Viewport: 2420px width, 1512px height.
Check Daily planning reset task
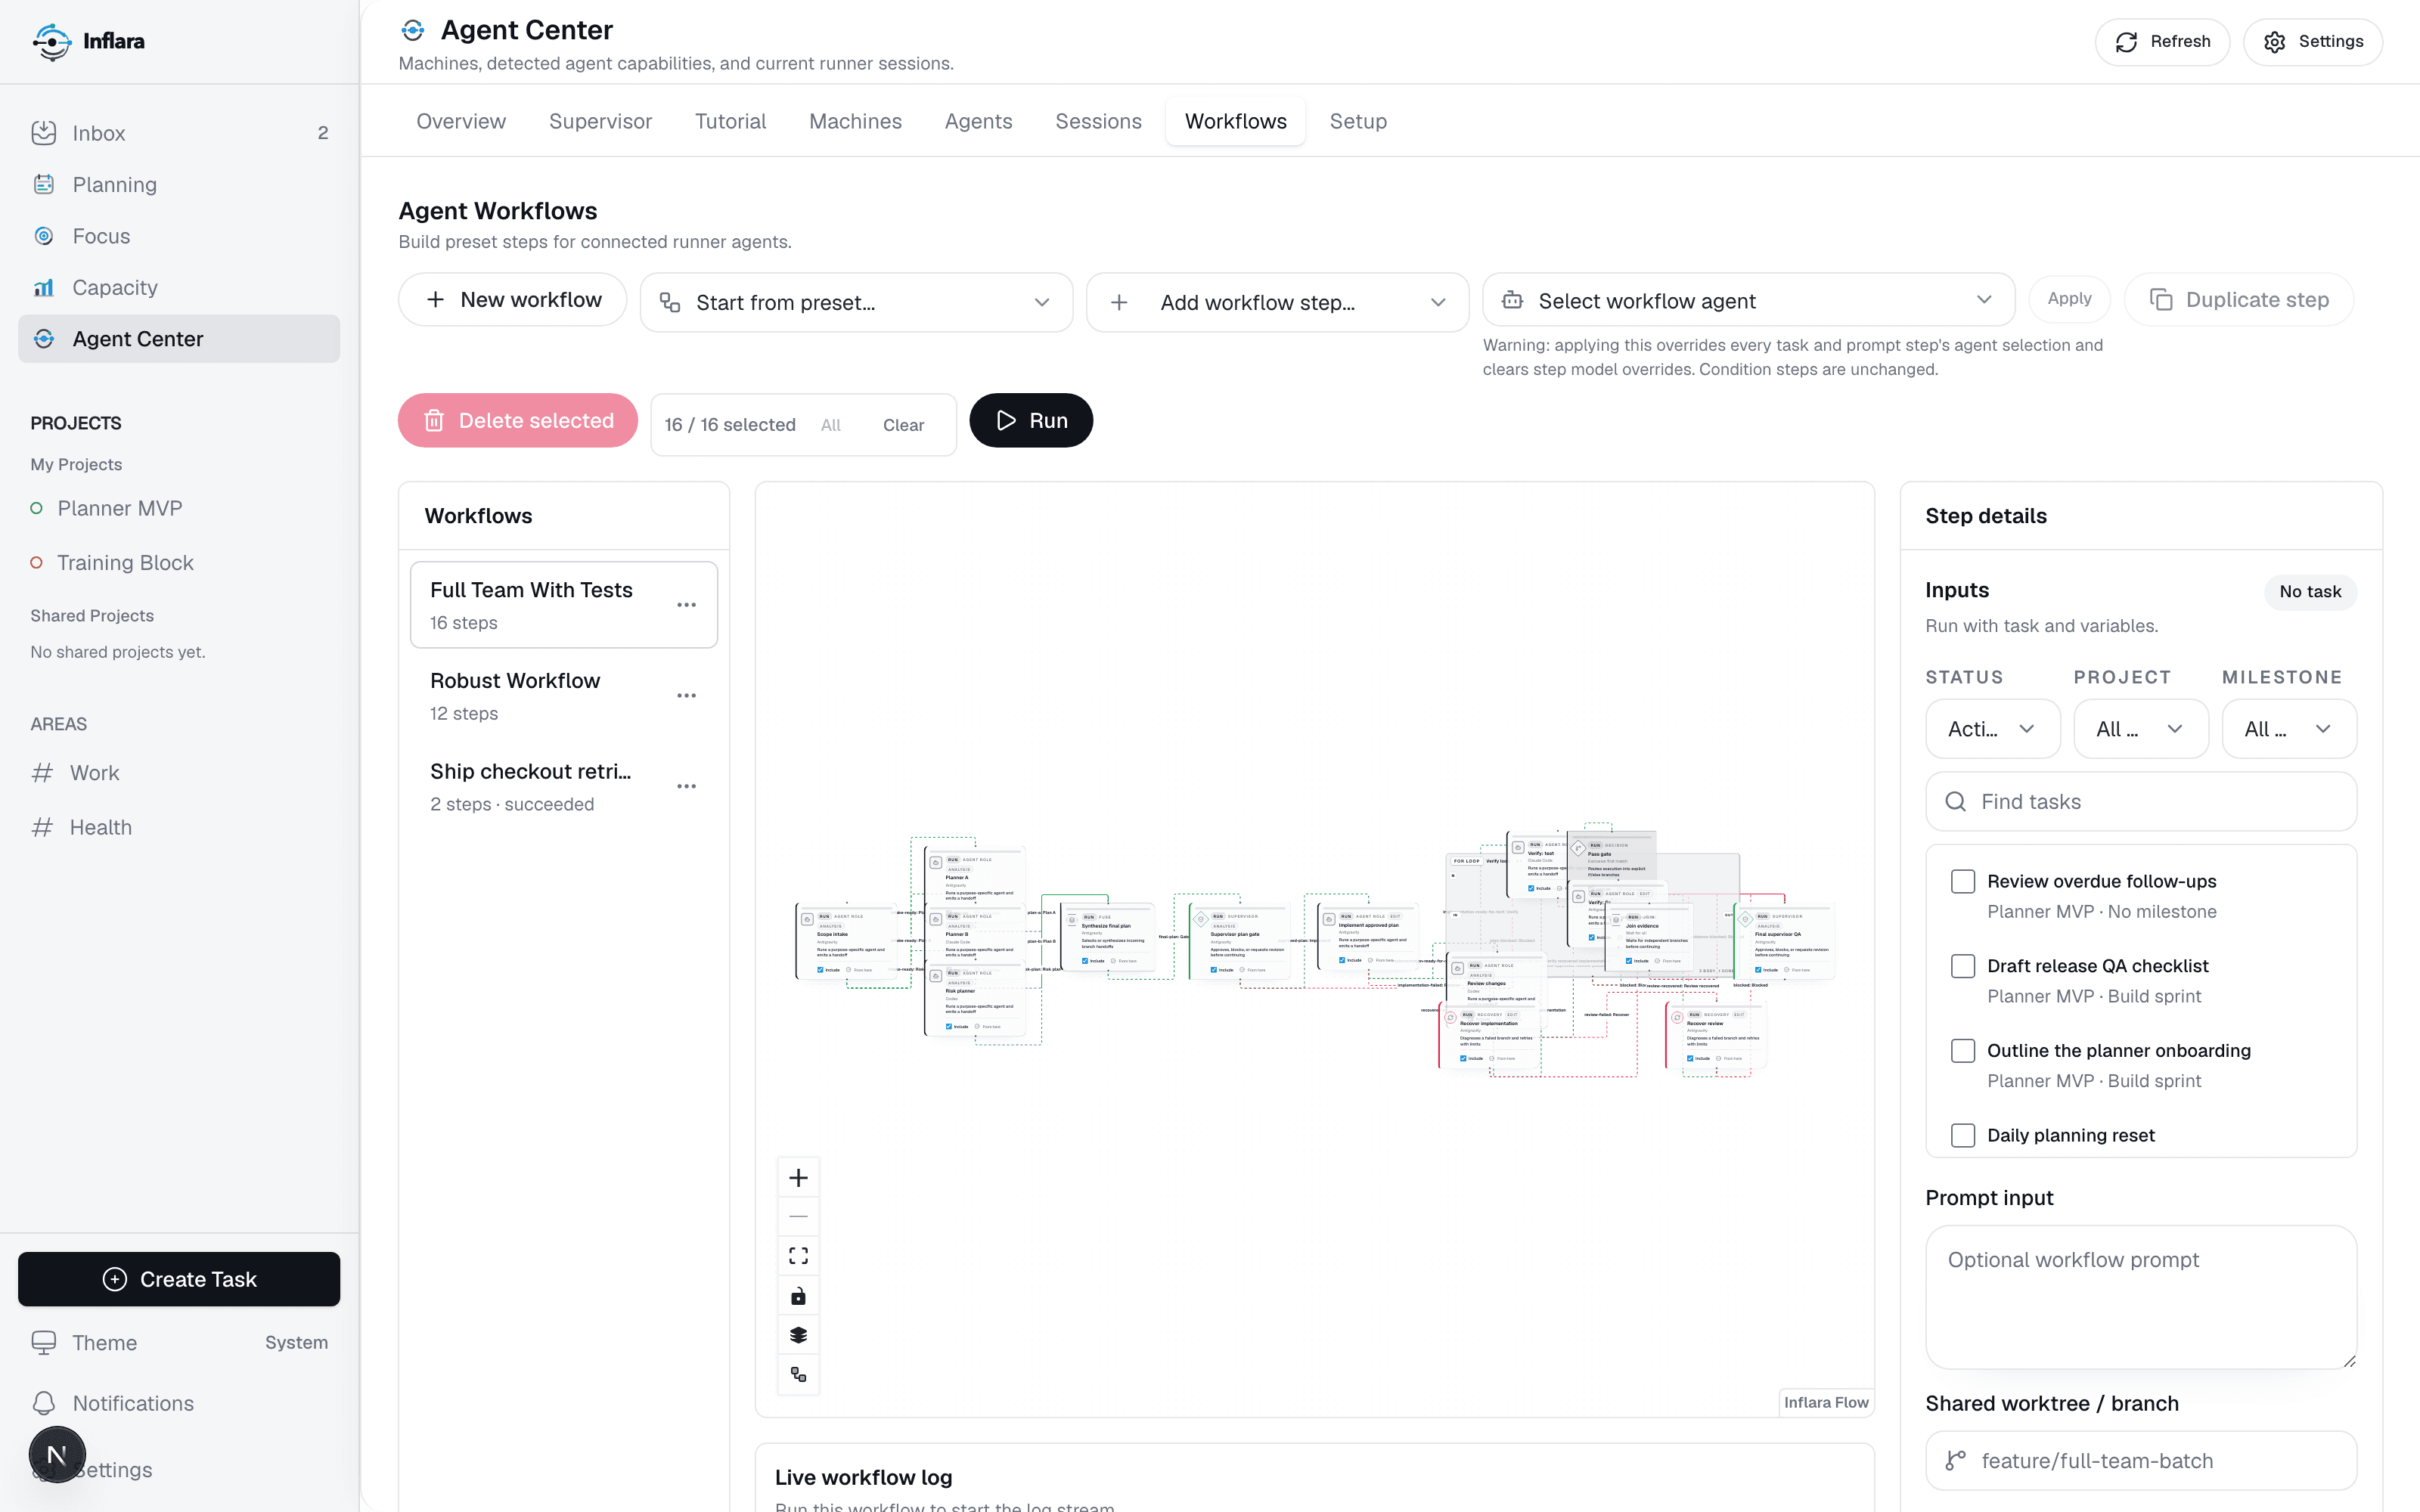1963,1135
